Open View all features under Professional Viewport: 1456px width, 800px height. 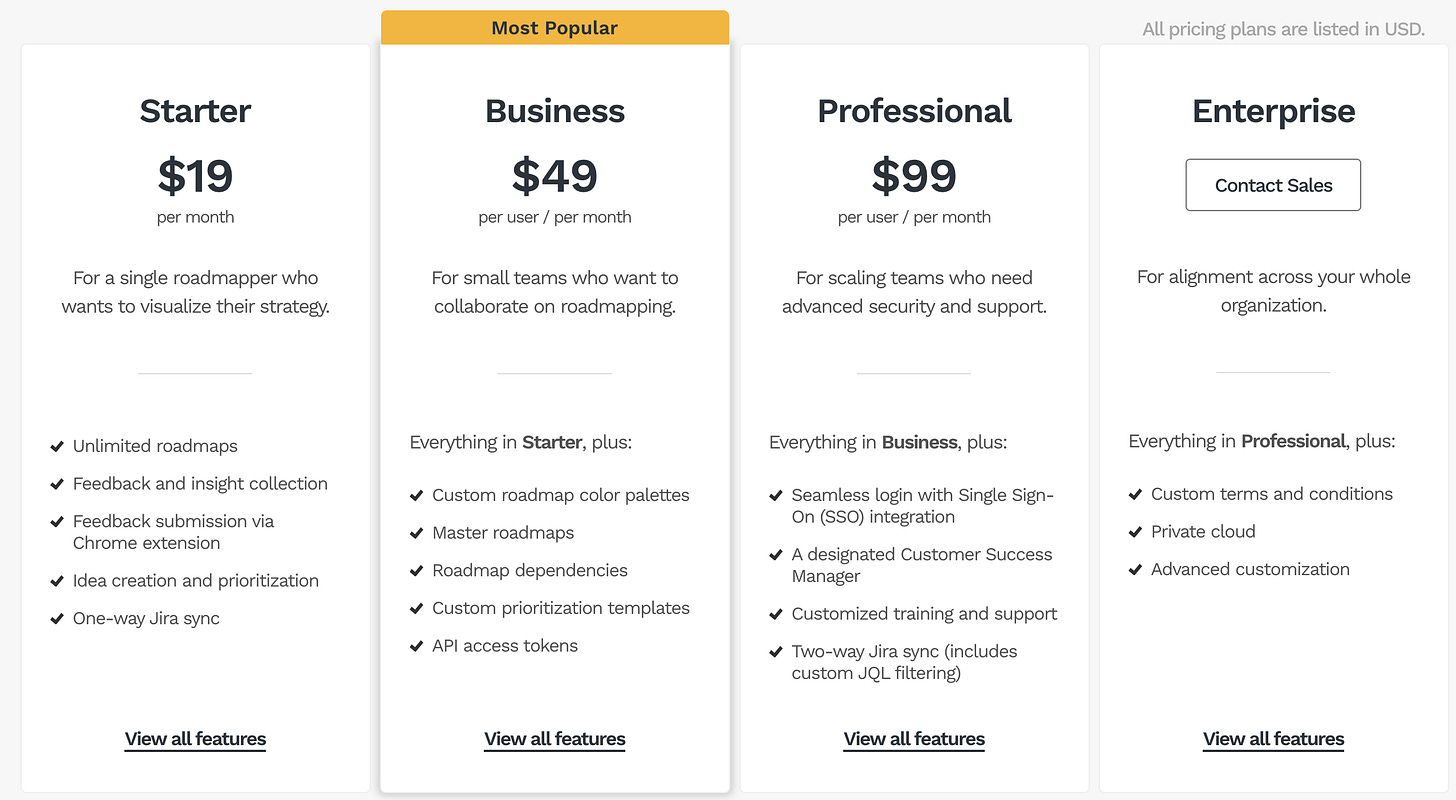914,739
